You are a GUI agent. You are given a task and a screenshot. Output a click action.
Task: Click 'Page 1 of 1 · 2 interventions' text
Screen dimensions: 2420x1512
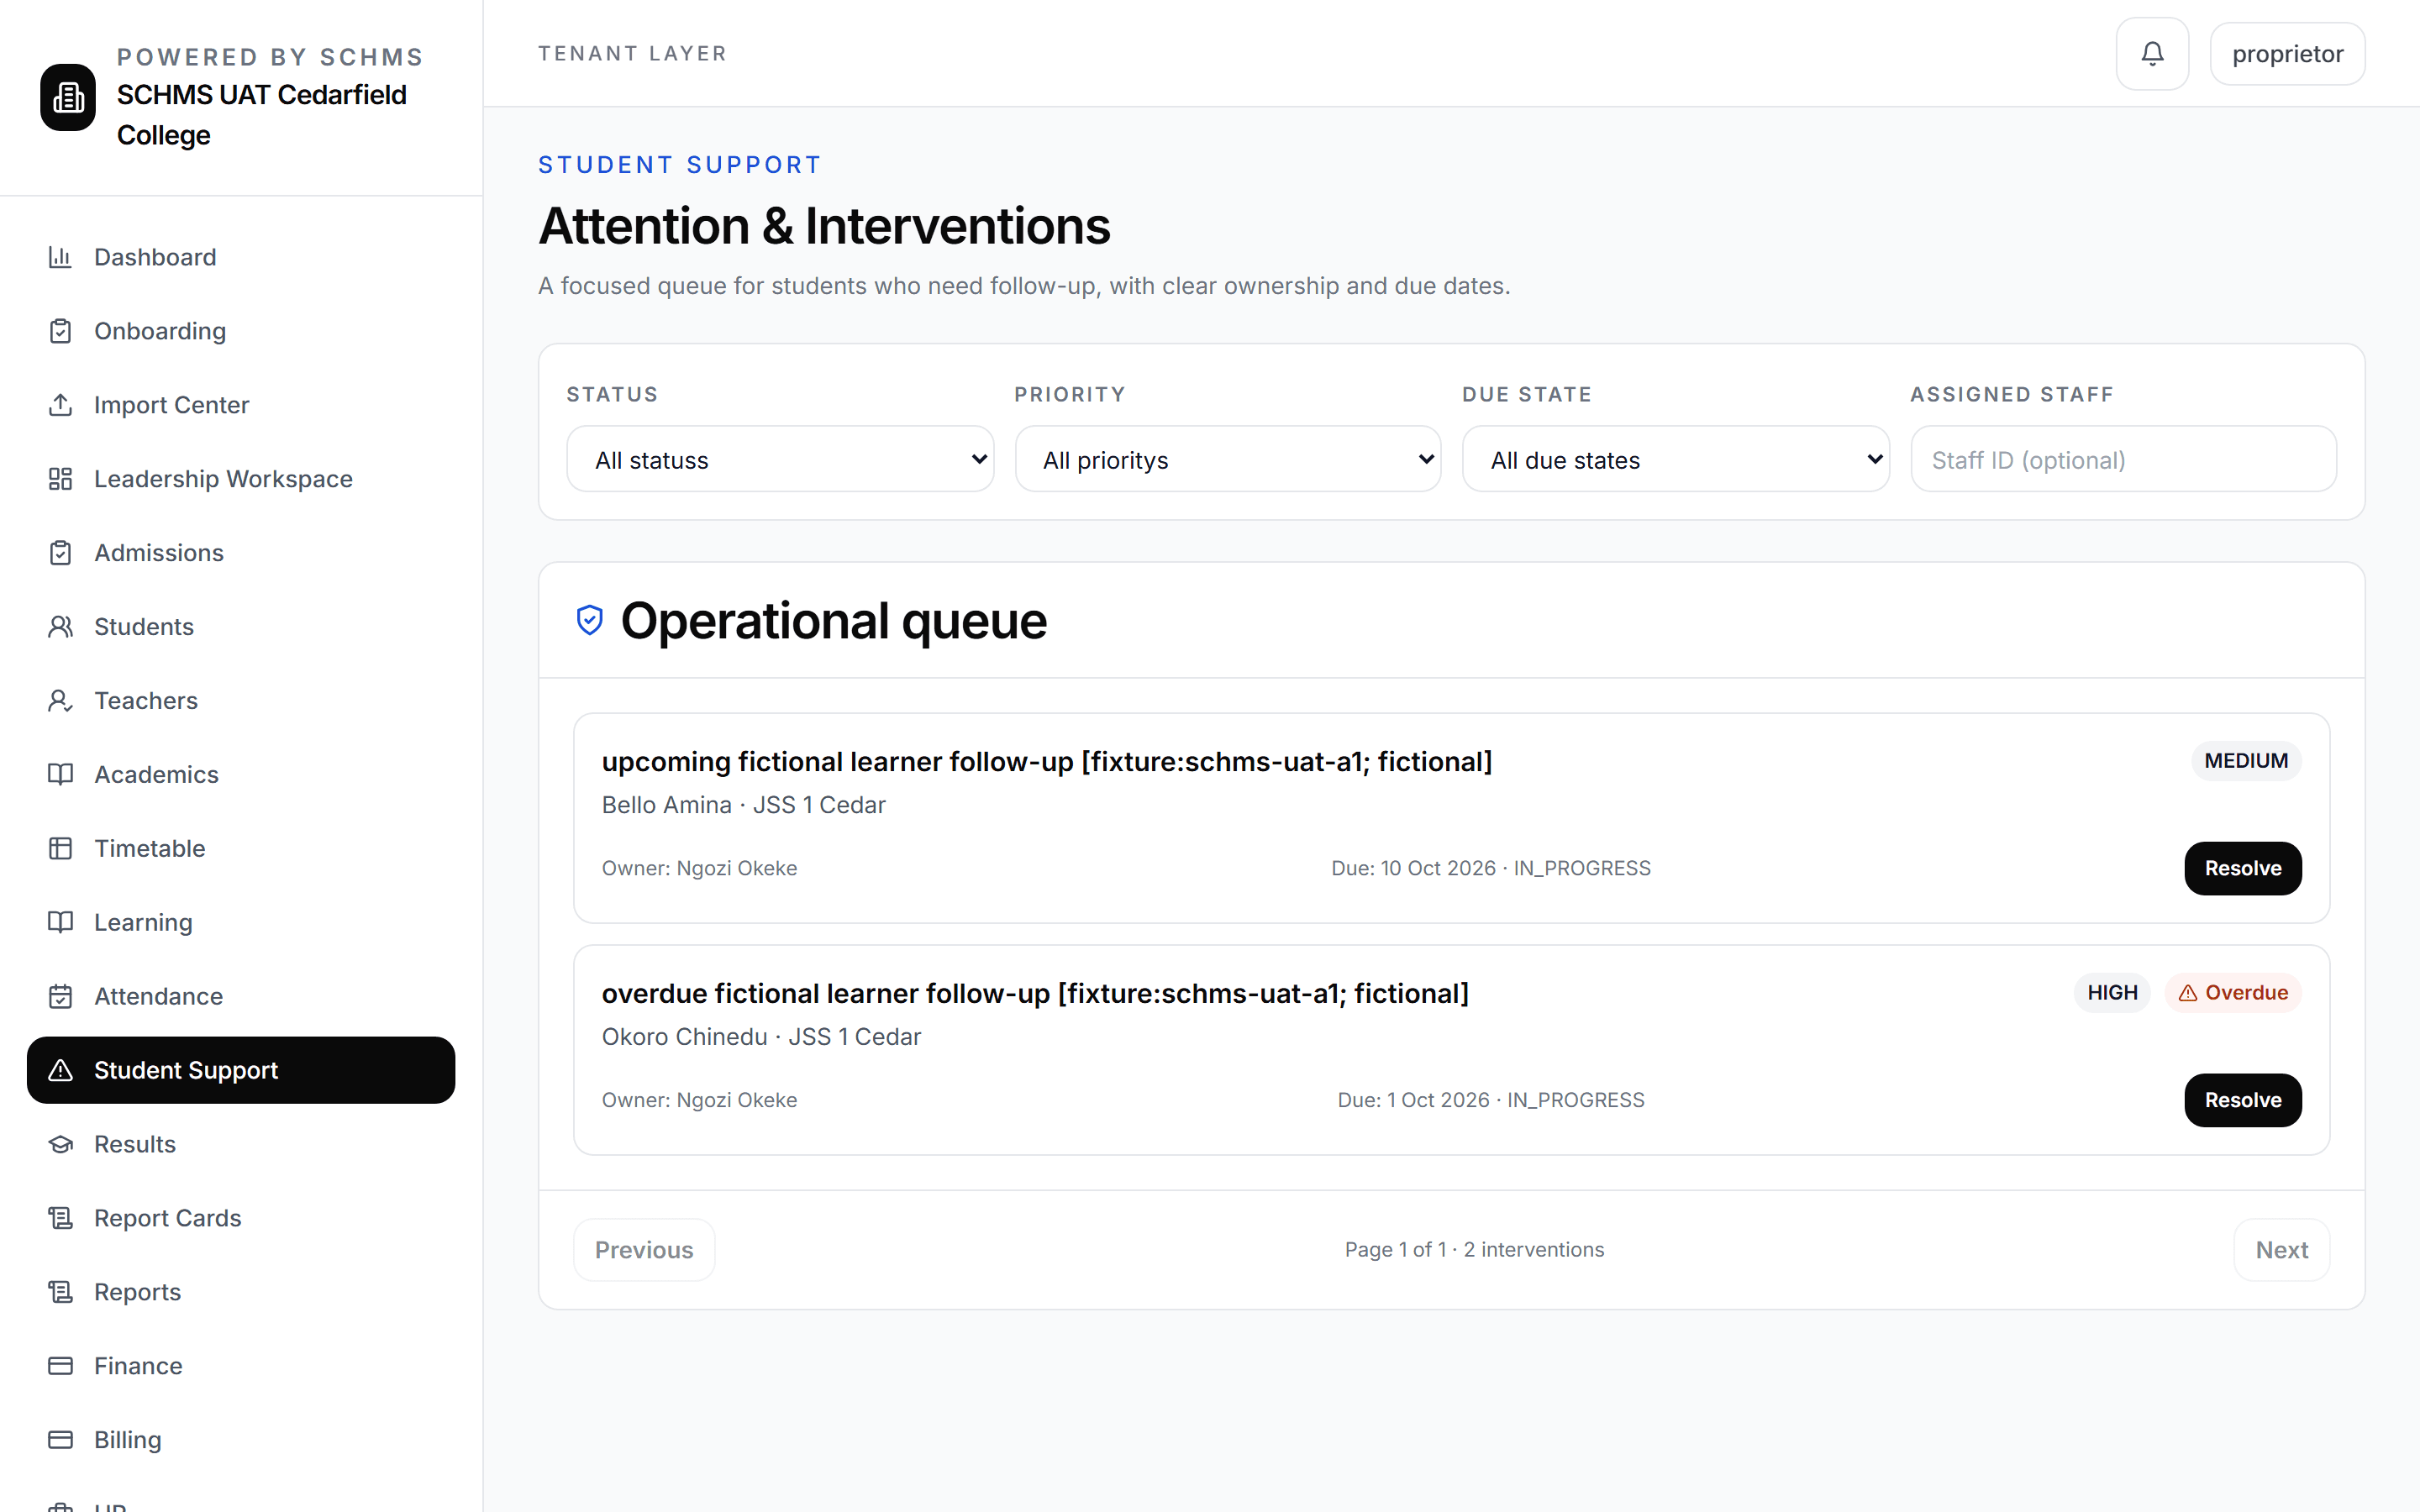[1474, 1250]
